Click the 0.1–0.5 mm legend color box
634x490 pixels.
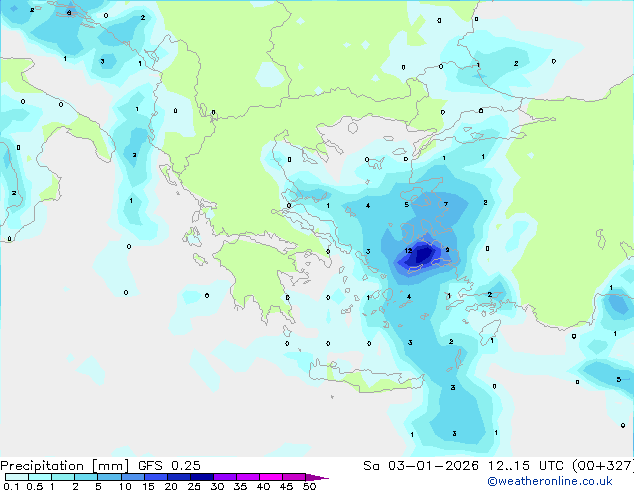click(x=17, y=477)
